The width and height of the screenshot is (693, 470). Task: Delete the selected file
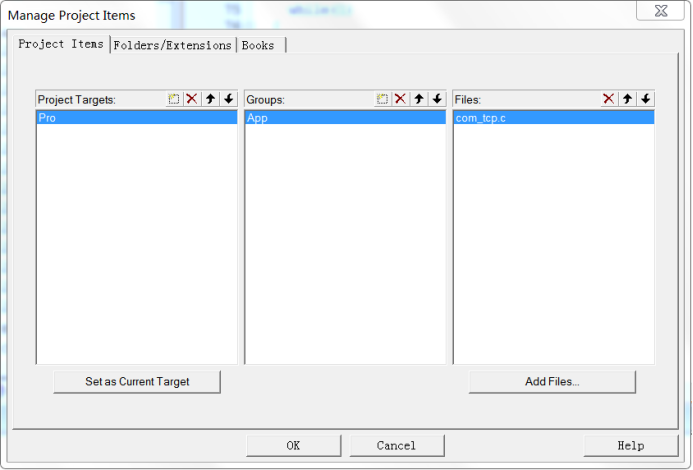click(609, 99)
